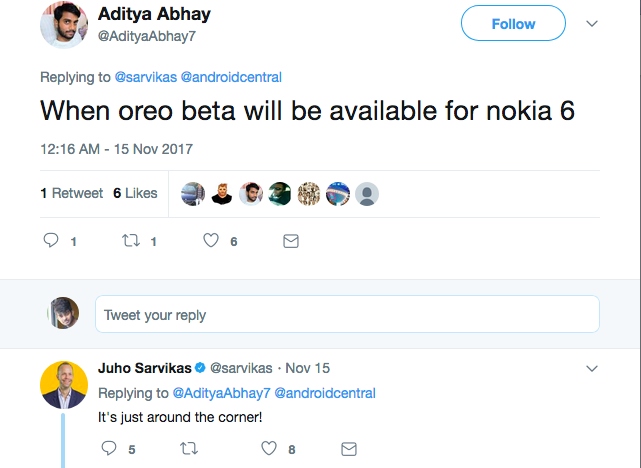The width and height of the screenshot is (641, 468).
Task: Click first liker's avatar in likes row
Action: tap(193, 193)
